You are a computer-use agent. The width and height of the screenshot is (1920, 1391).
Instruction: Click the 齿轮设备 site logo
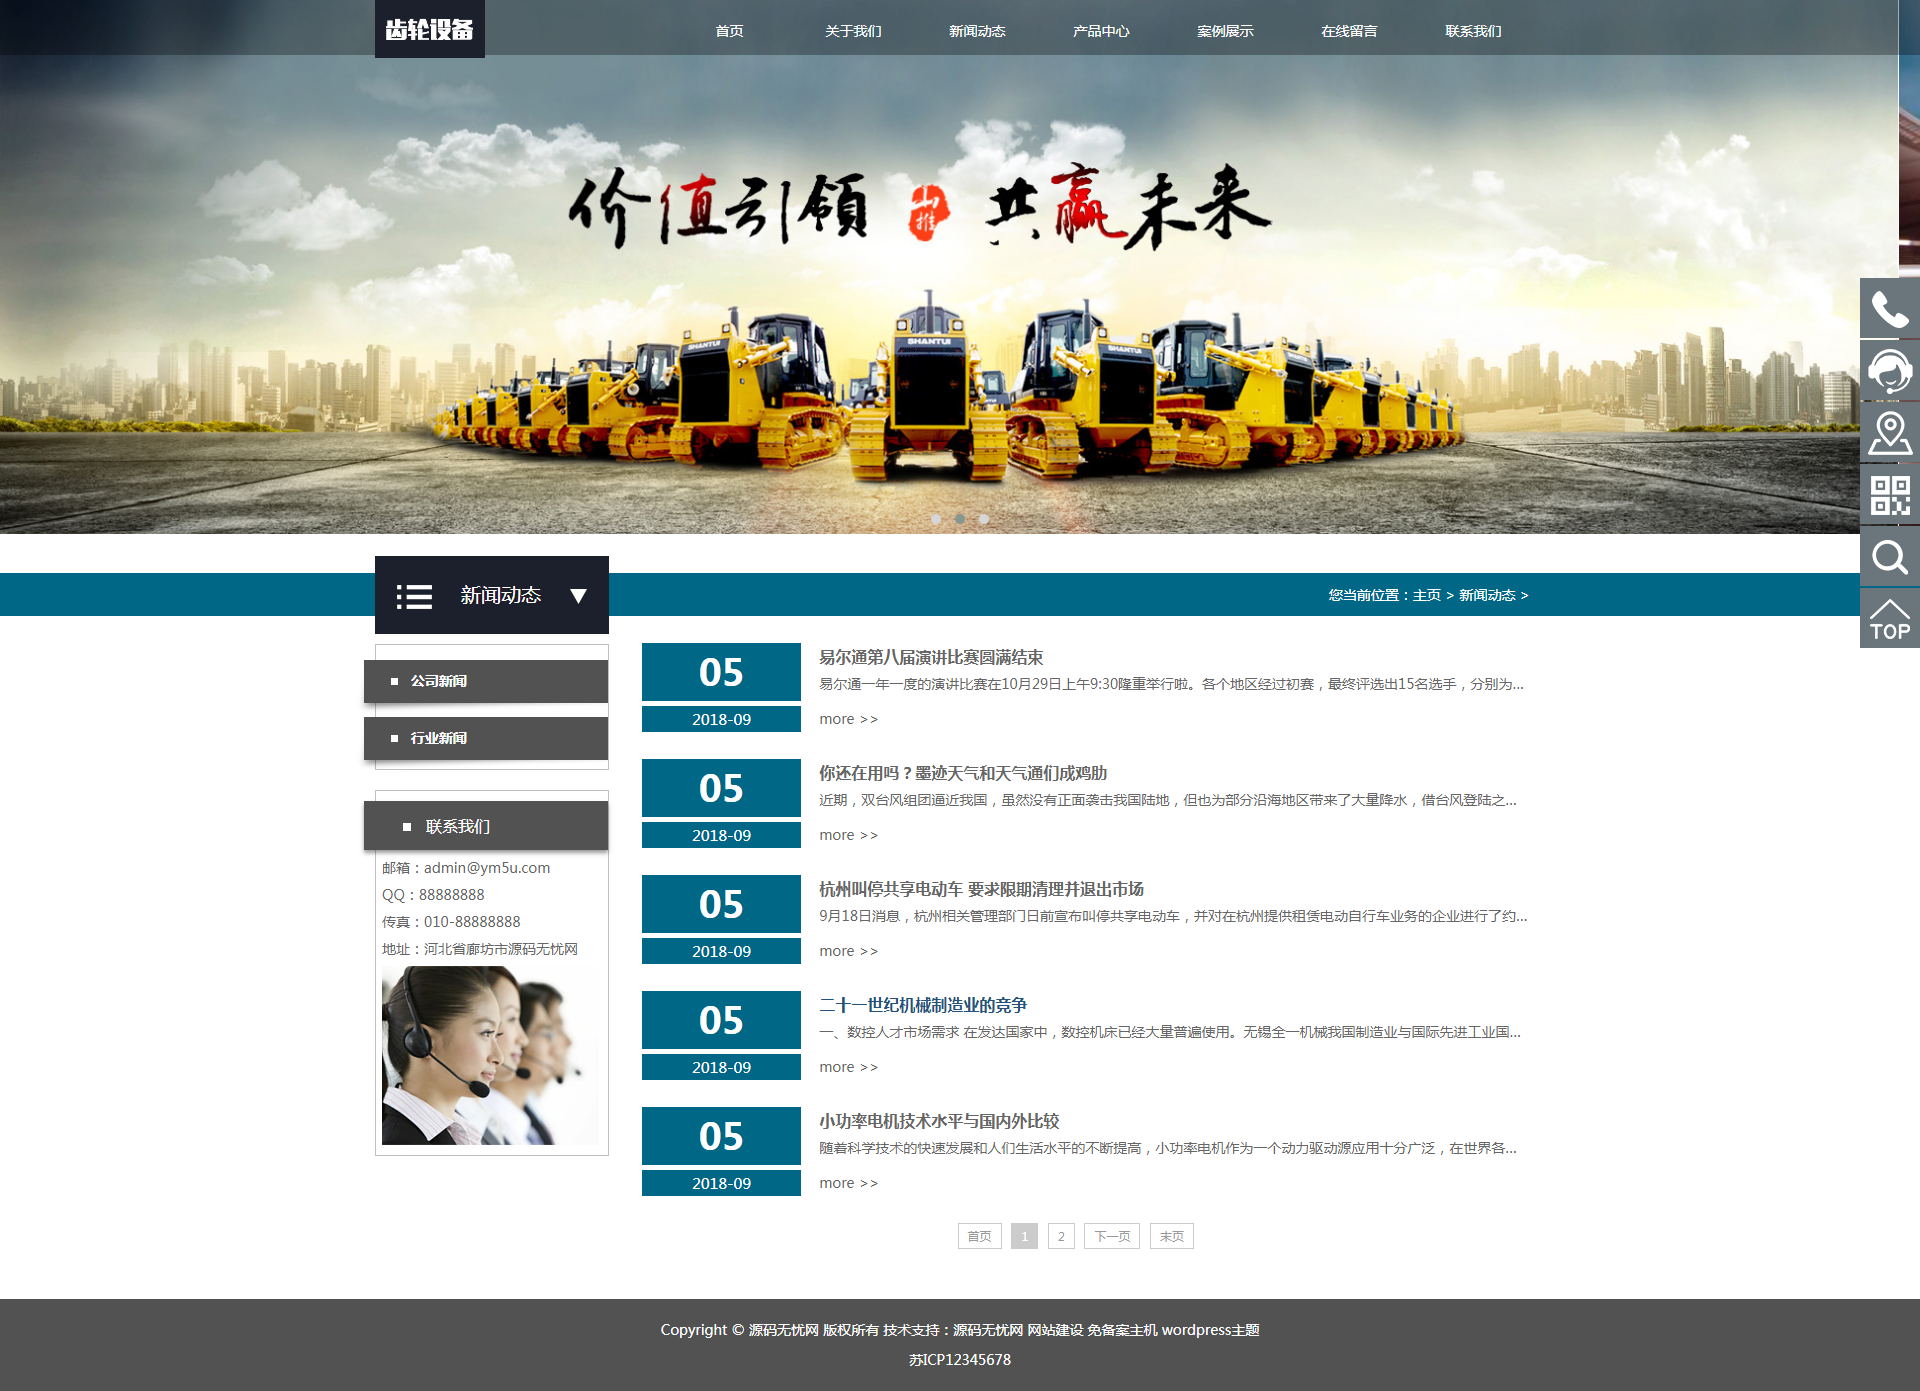tap(429, 29)
